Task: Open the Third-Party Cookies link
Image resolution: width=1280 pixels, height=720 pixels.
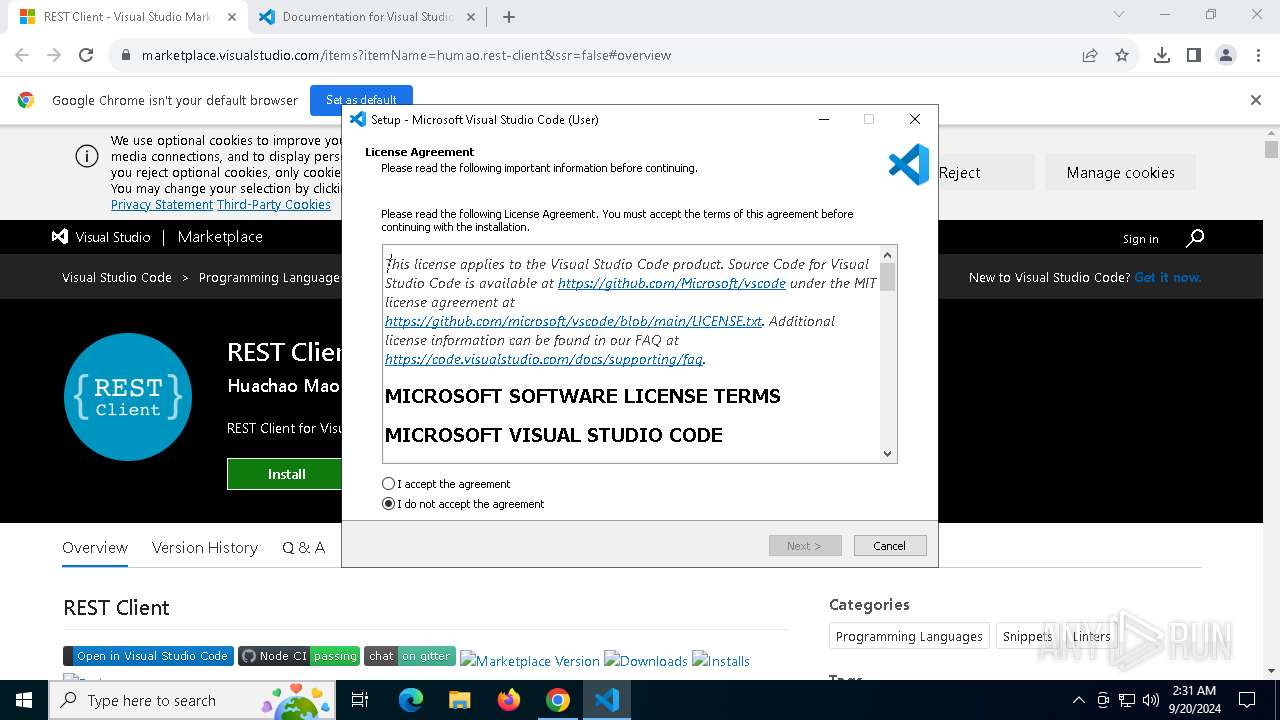Action: click(274, 204)
